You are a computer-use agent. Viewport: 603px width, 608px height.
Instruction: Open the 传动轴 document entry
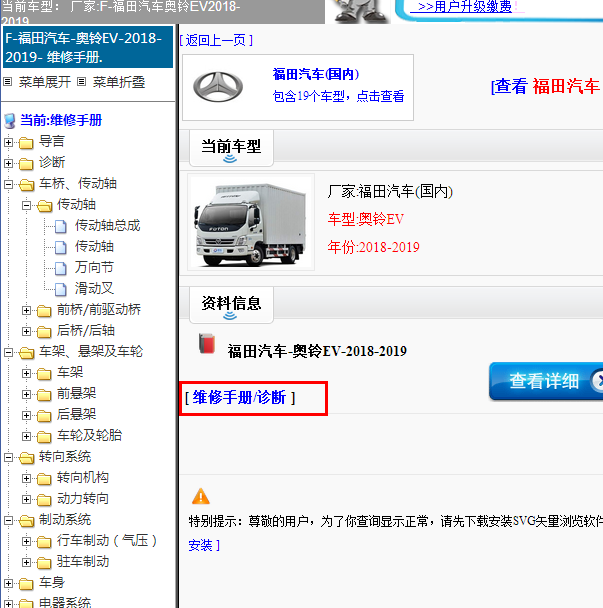coord(94,247)
